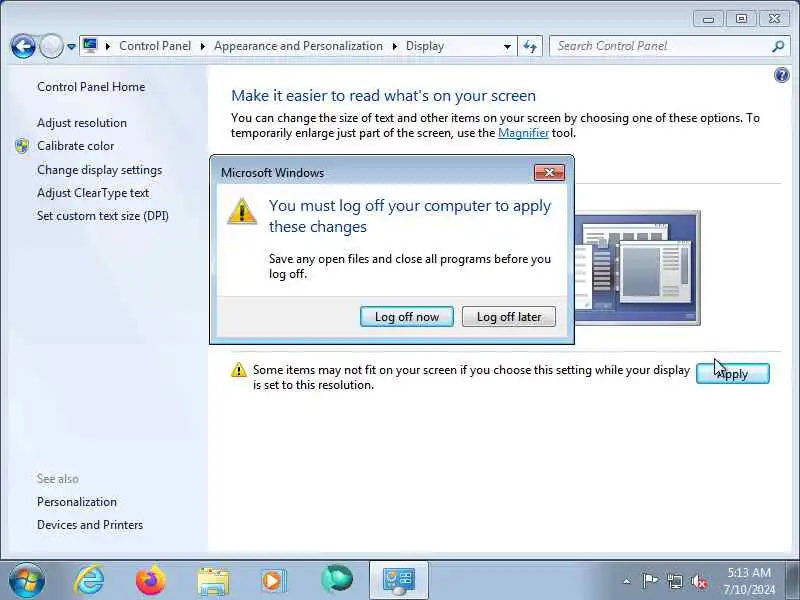This screenshot has width=800, height=600.
Task: Maximize the Control Panel window
Action: pyautogui.click(x=741, y=19)
